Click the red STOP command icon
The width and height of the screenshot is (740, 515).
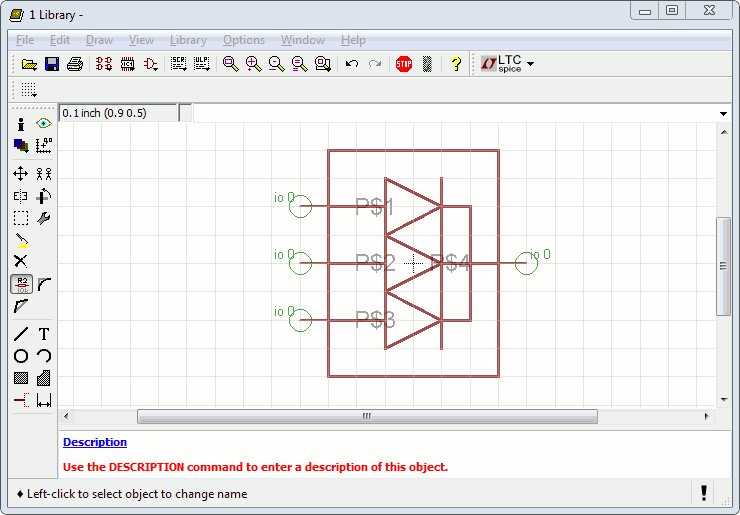pos(404,64)
